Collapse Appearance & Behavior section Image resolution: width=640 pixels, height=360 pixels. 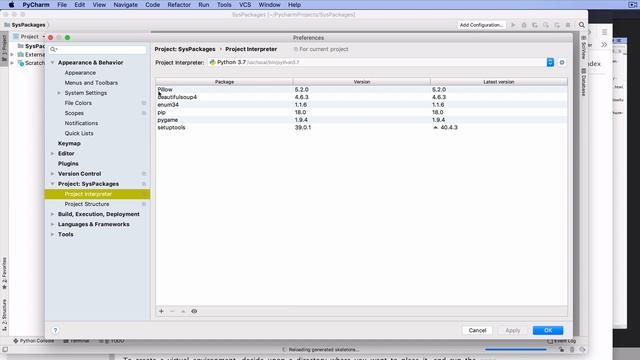click(x=53, y=62)
